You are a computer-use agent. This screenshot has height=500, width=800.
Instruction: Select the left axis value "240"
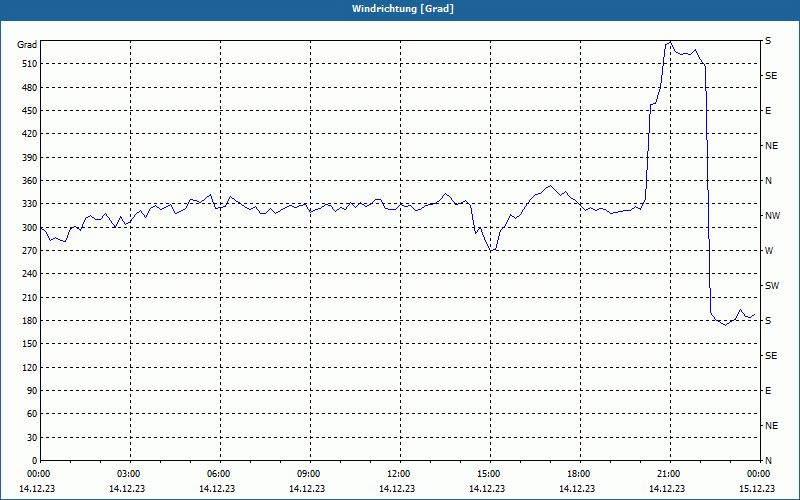[x=30, y=273]
